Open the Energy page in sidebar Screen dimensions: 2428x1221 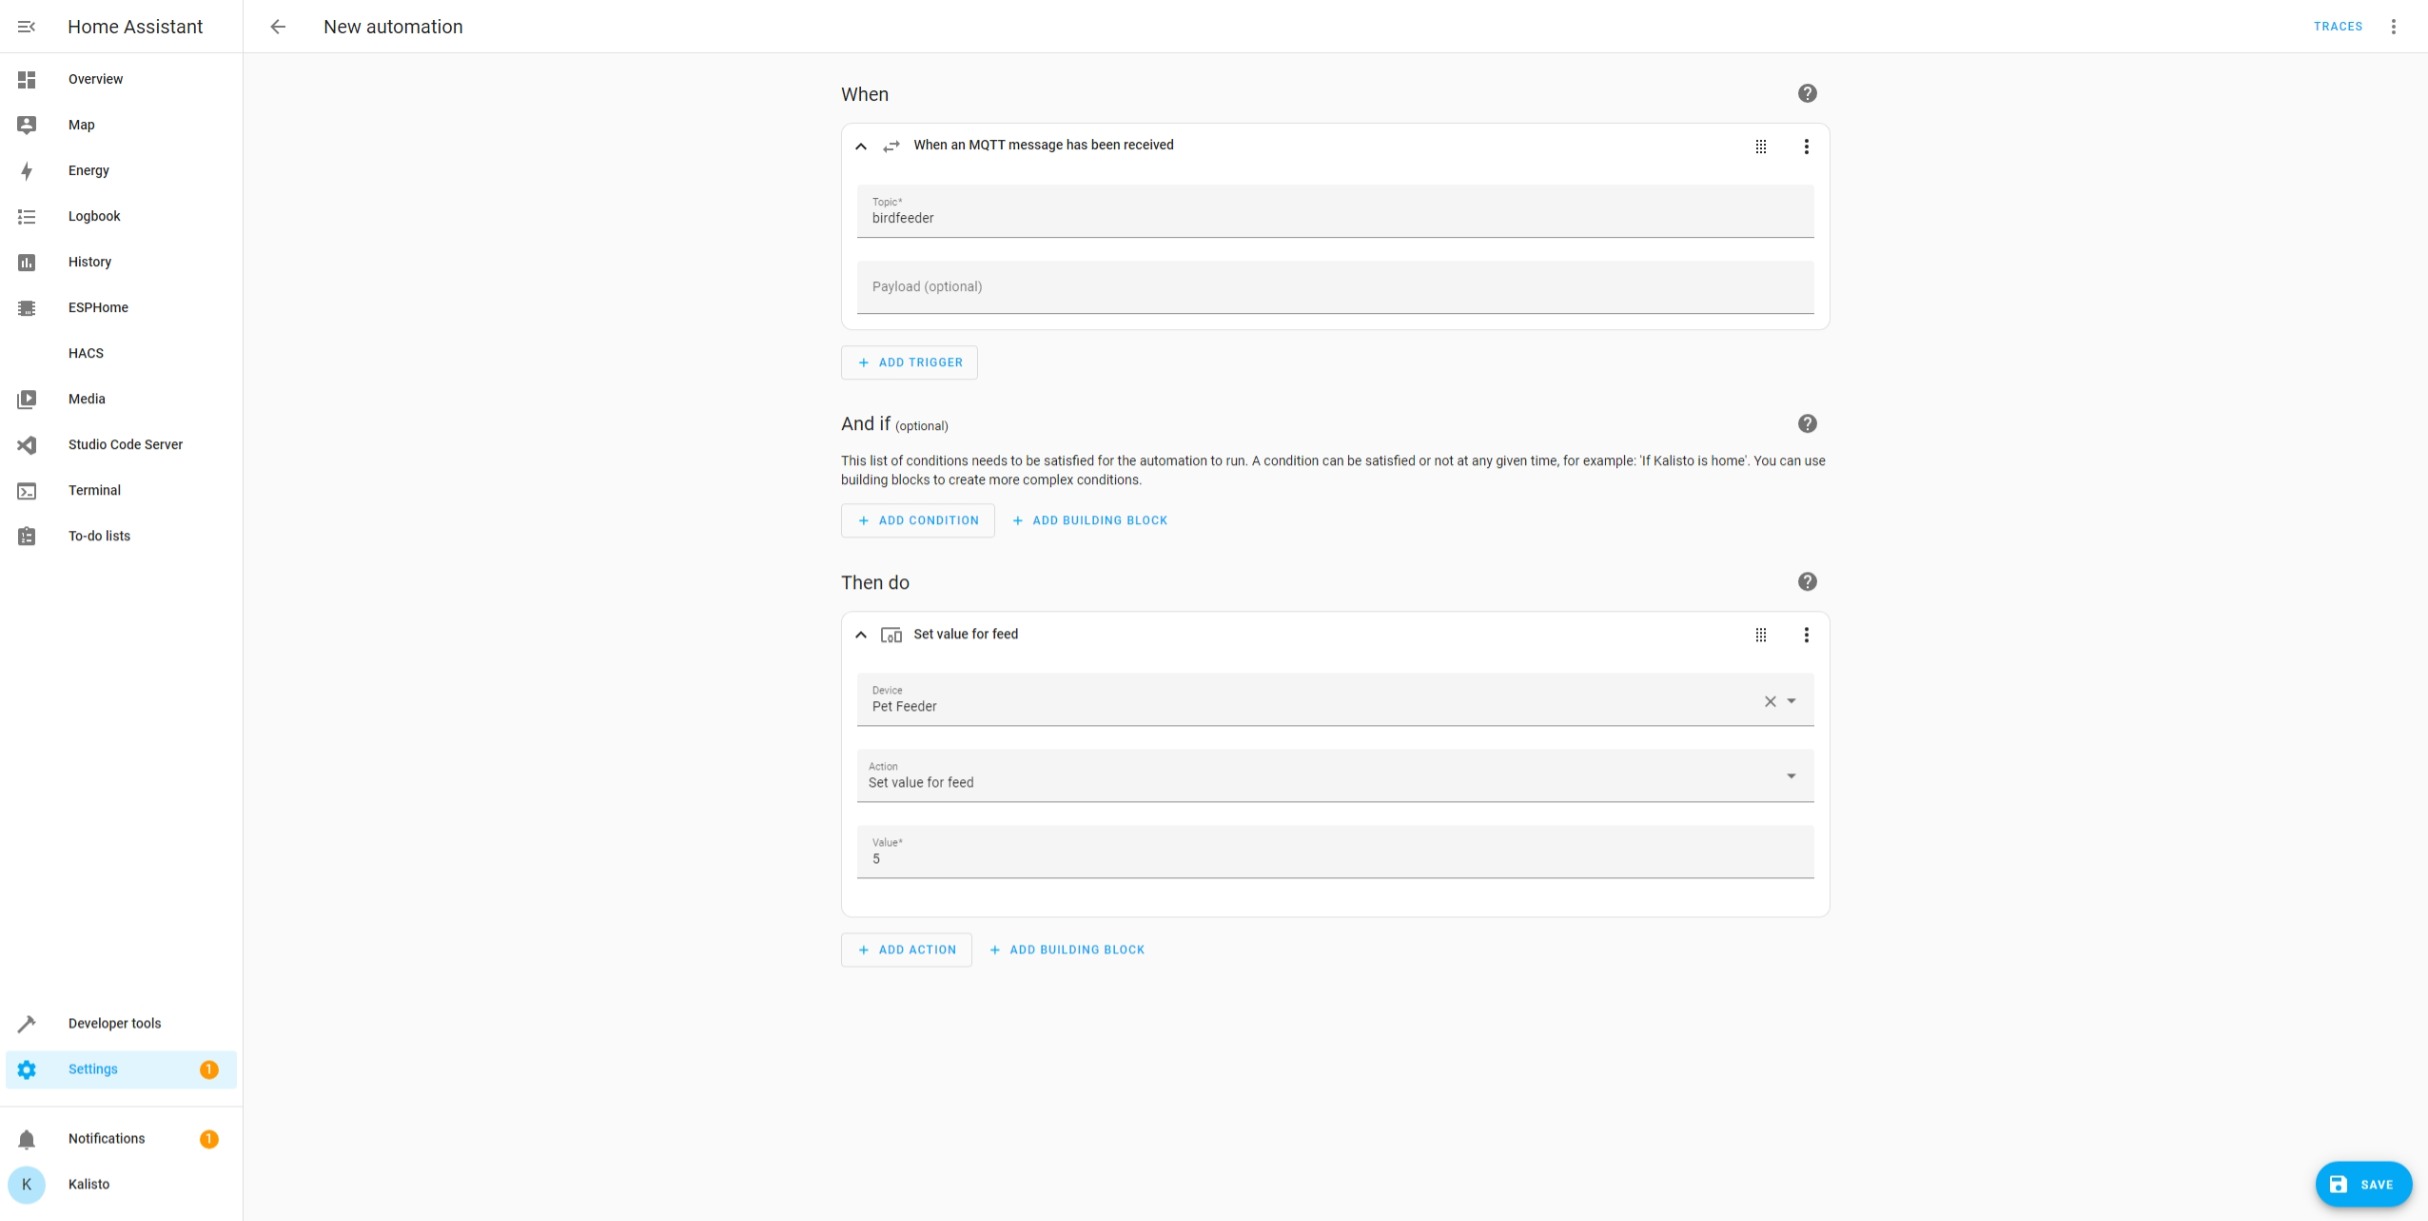[88, 170]
